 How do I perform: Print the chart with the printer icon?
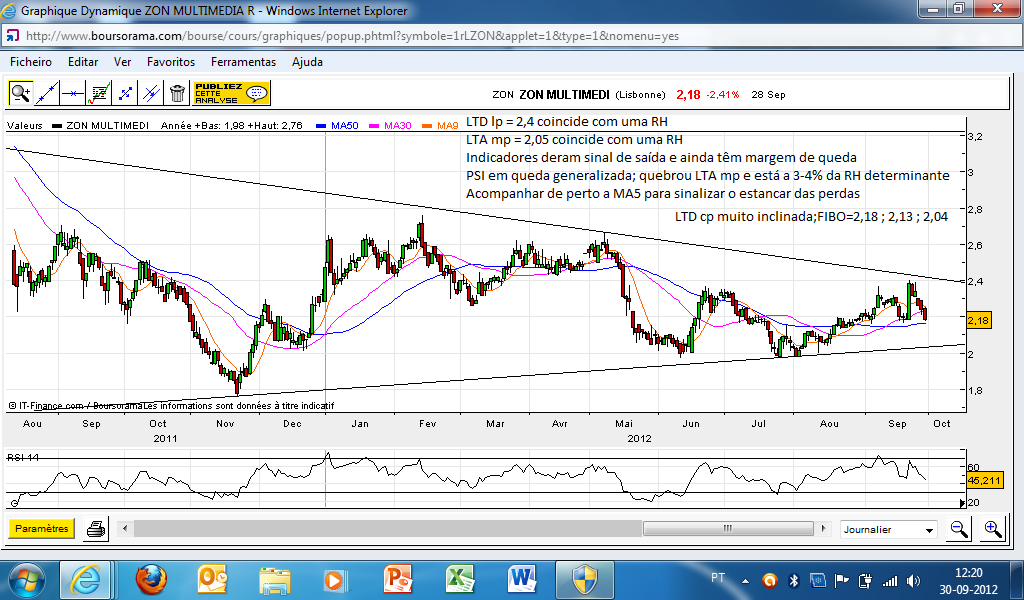96,528
